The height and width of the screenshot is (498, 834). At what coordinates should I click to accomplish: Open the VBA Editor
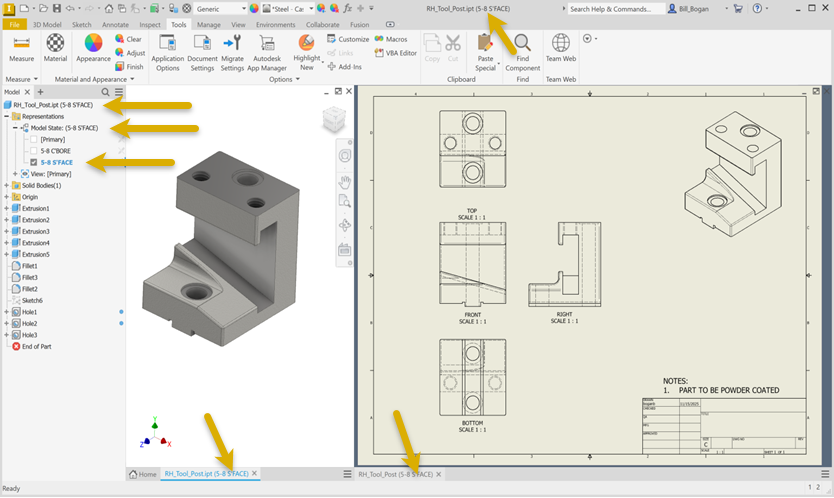click(x=396, y=53)
